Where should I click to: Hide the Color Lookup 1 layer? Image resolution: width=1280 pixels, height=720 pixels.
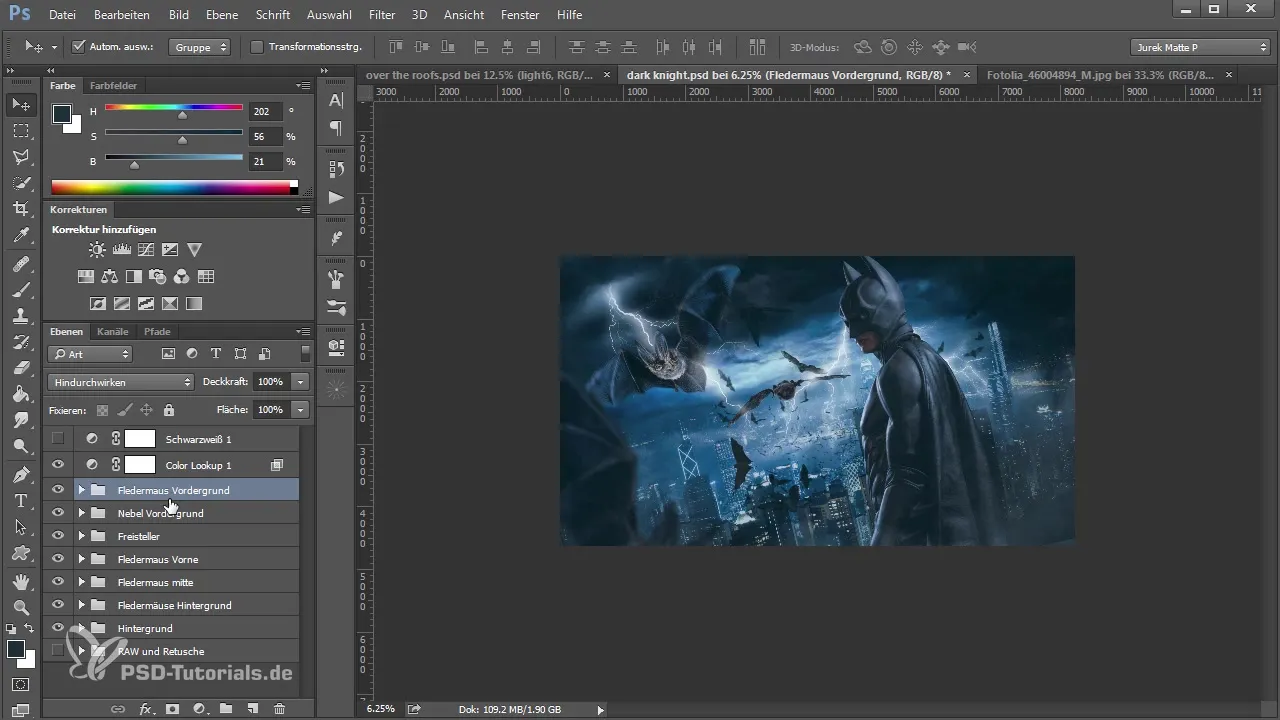click(x=58, y=465)
